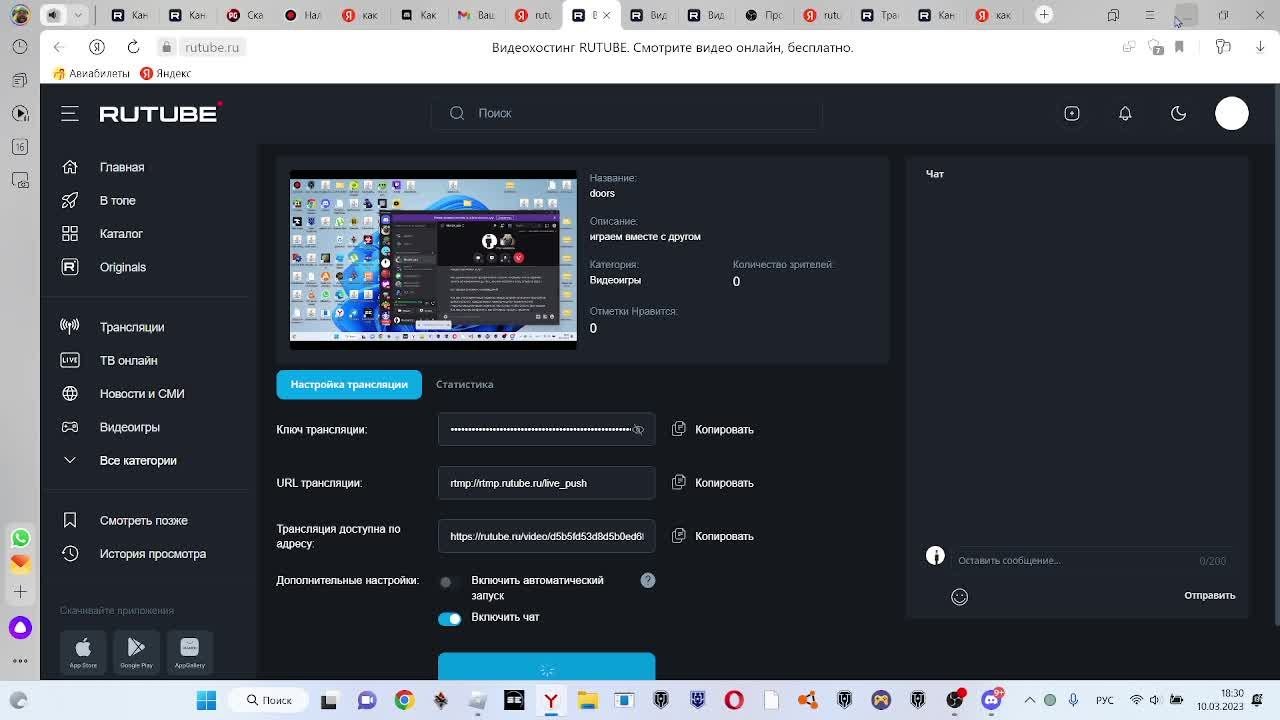Switch the РУС keyboard language
Viewport: 1280px width, 720px height.
(x=1105, y=700)
